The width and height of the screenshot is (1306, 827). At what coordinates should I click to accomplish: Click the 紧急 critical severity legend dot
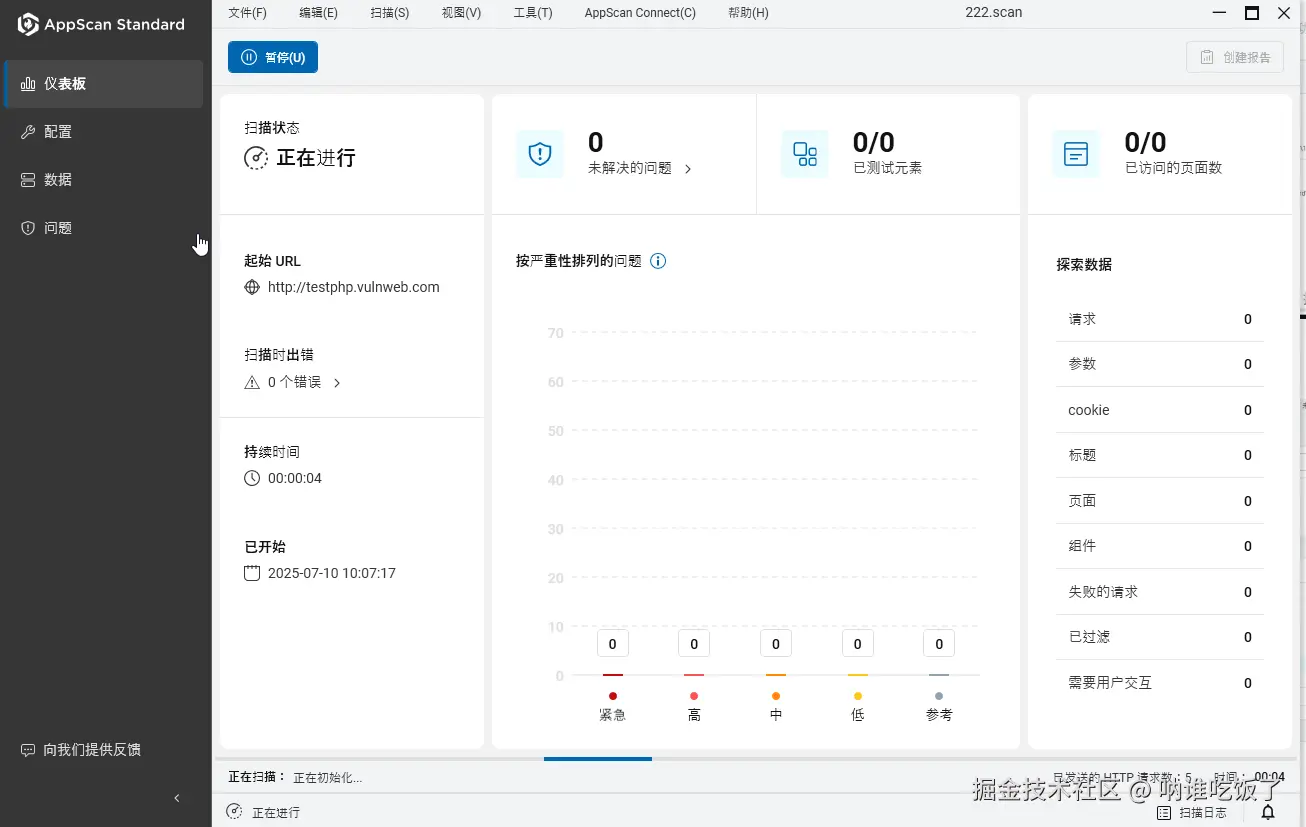[613, 696]
